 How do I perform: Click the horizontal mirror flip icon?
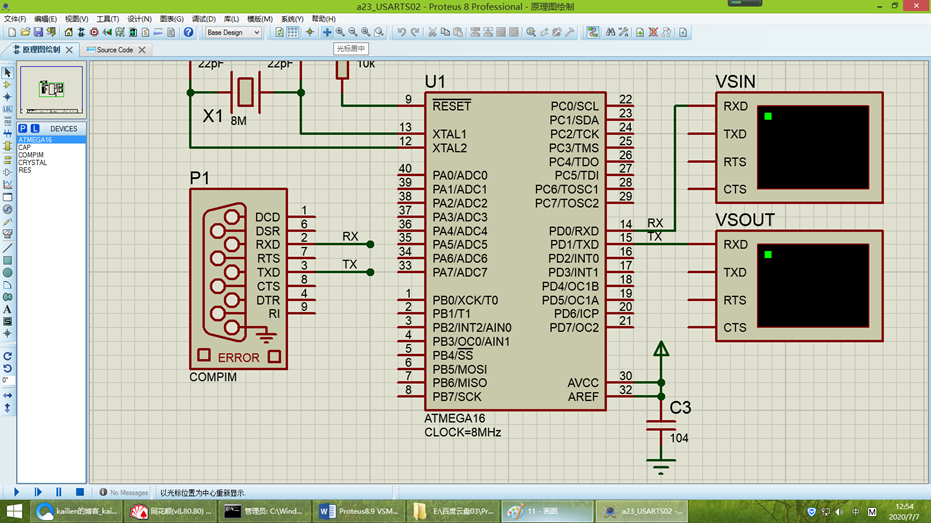7,395
